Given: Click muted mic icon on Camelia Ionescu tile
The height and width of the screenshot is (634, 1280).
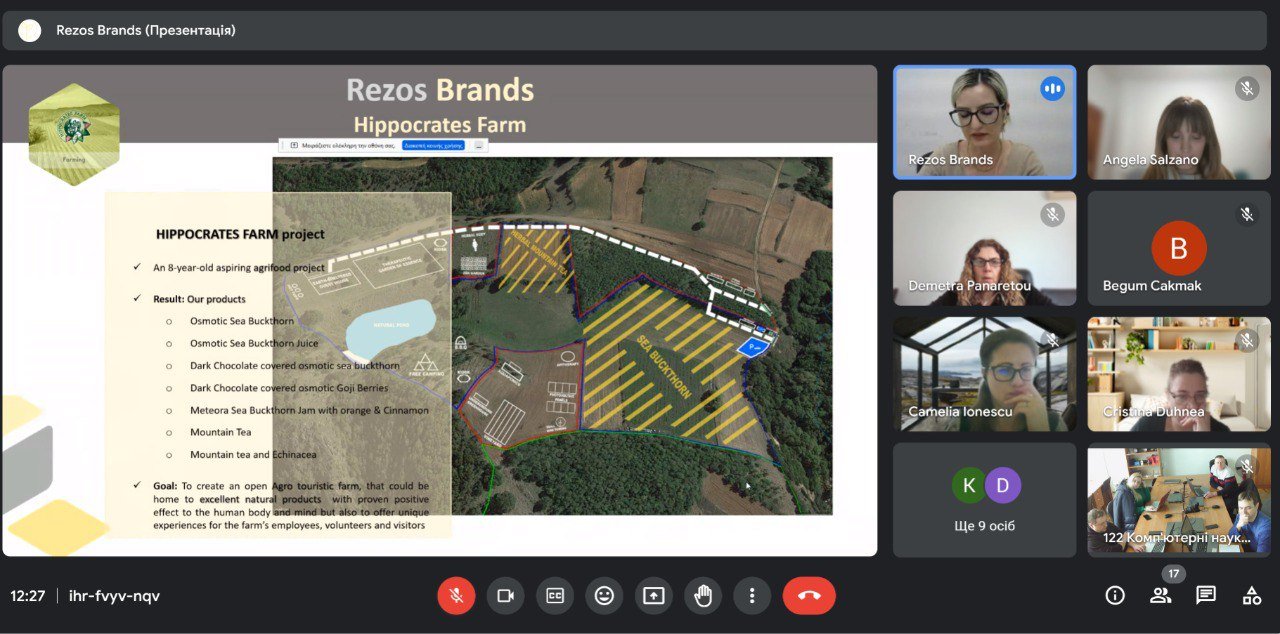Looking at the screenshot, I should 1052,340.
